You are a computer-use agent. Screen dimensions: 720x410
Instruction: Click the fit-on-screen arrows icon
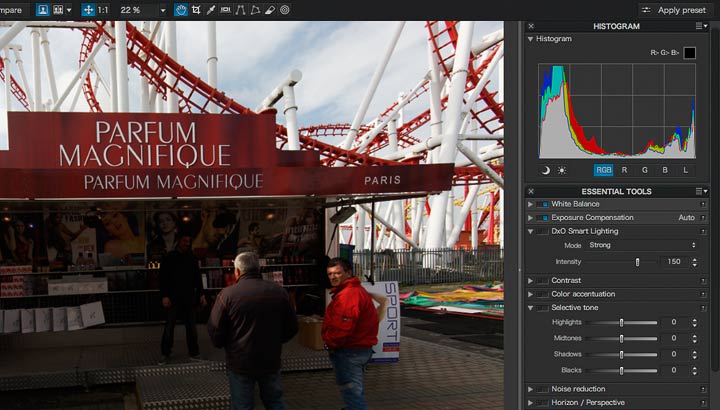pos(88,10)
